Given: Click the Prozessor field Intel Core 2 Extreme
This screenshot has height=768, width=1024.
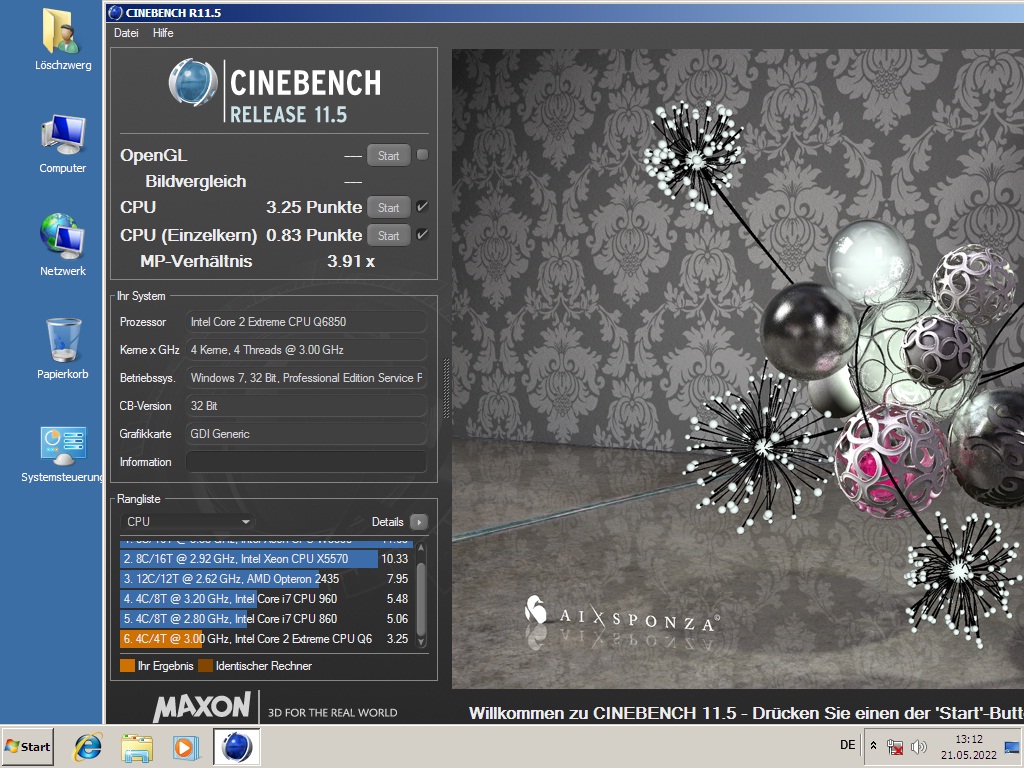Looking at the screenshot, I should pos(306,322).
